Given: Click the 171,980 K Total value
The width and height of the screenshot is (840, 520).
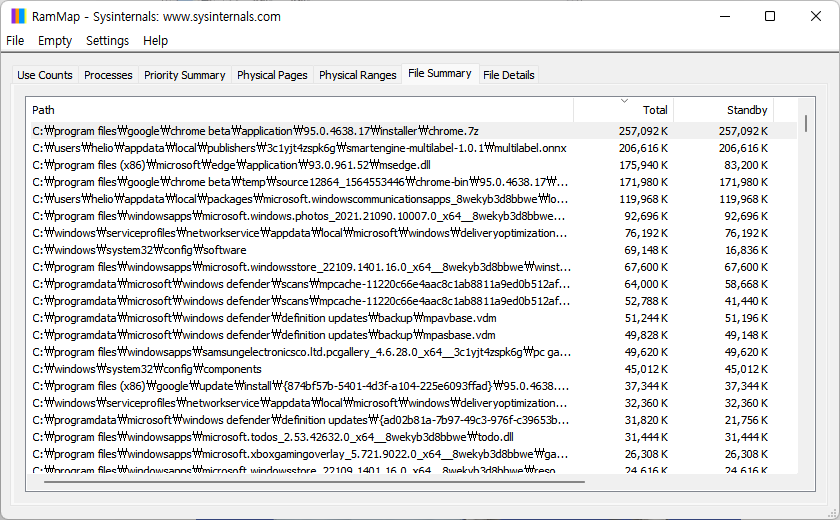Looking at the screenshot, I should point(643,182).
